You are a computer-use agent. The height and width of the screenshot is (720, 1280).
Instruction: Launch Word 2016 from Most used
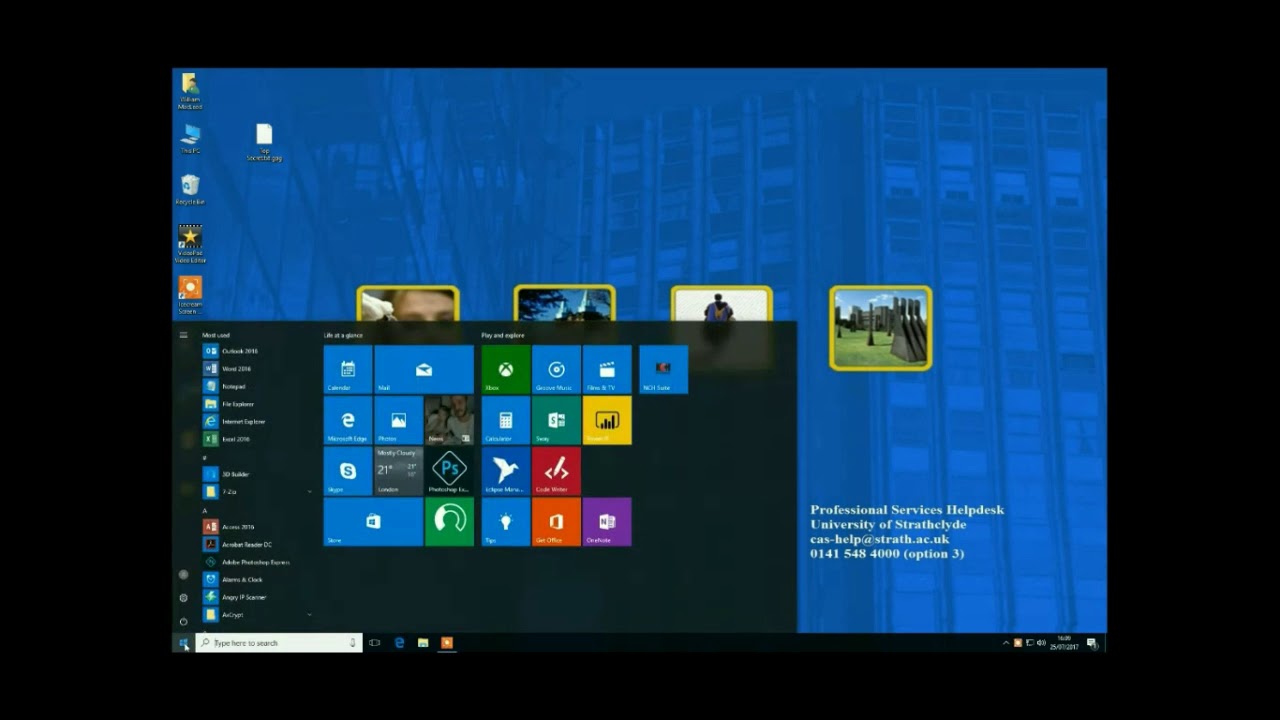click(x=257, y=369)
